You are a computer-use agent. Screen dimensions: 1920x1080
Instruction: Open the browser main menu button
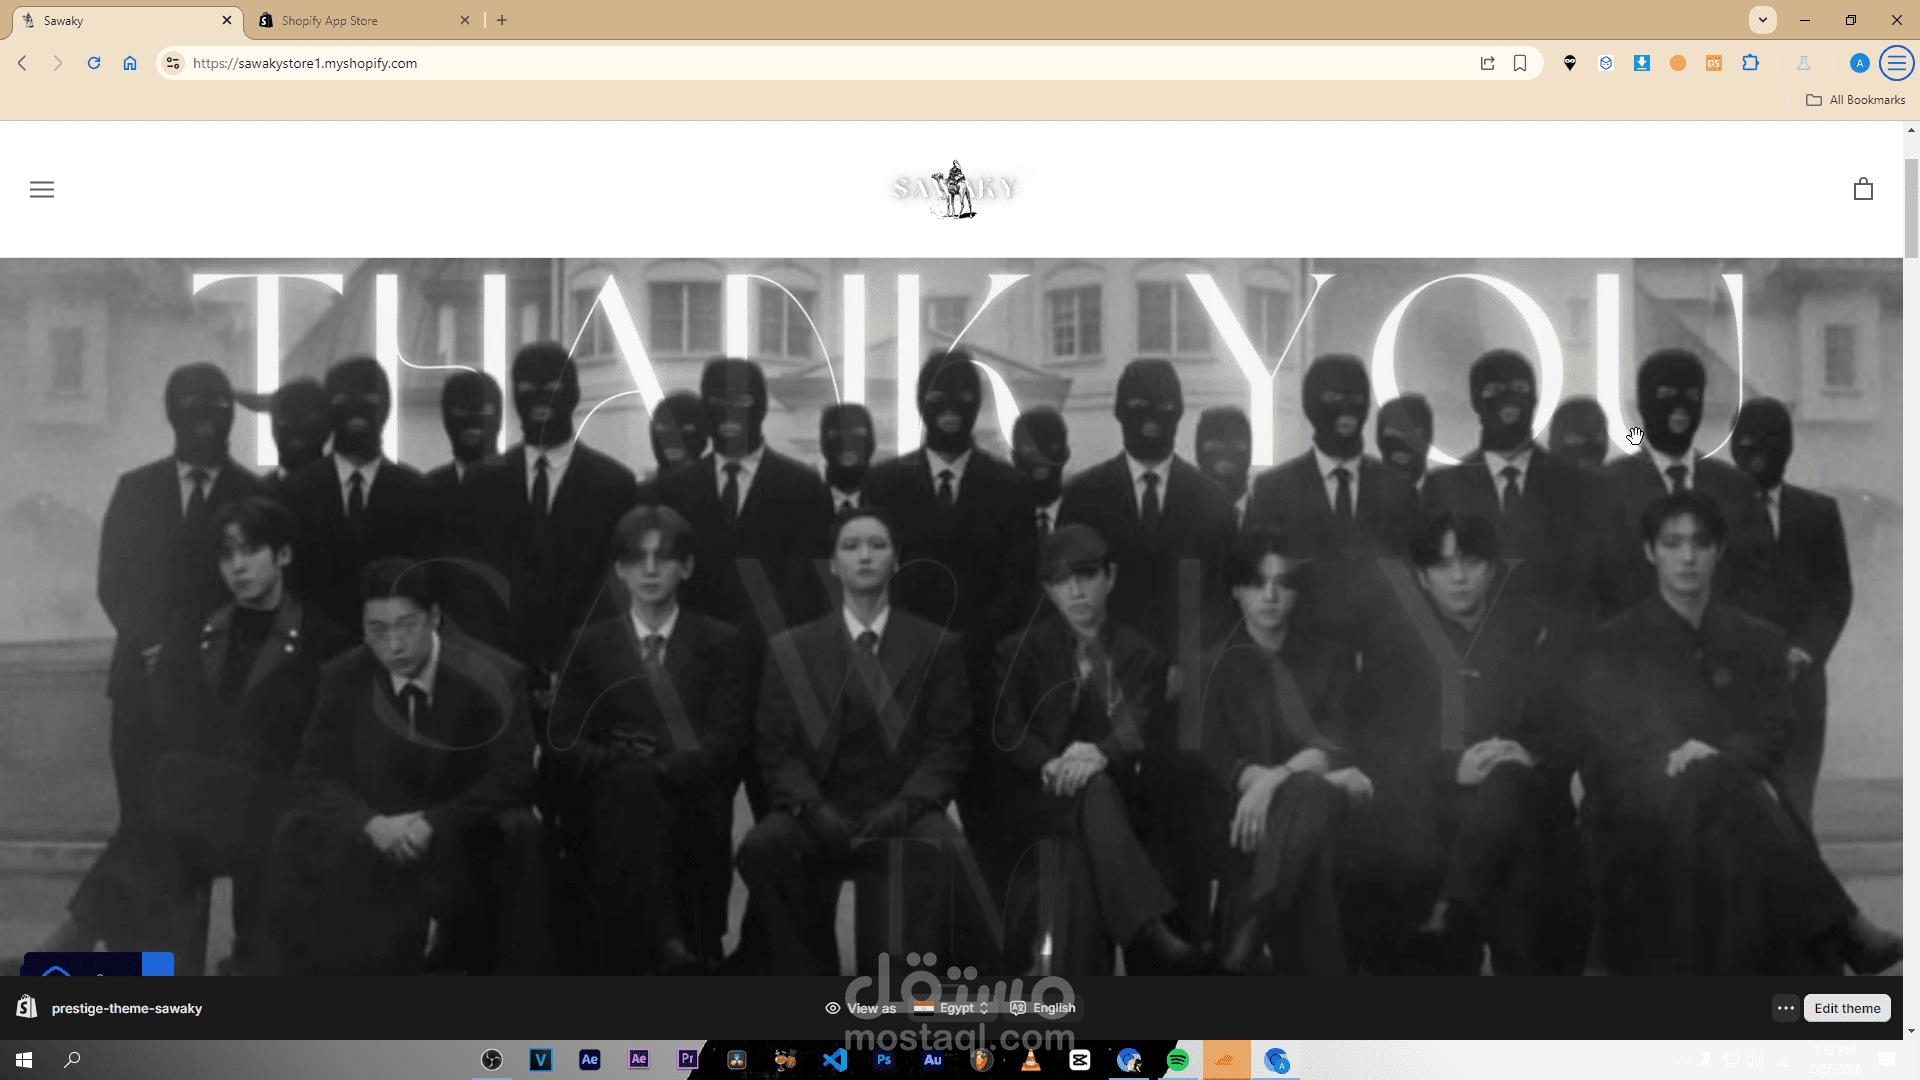pos(1896,63)
